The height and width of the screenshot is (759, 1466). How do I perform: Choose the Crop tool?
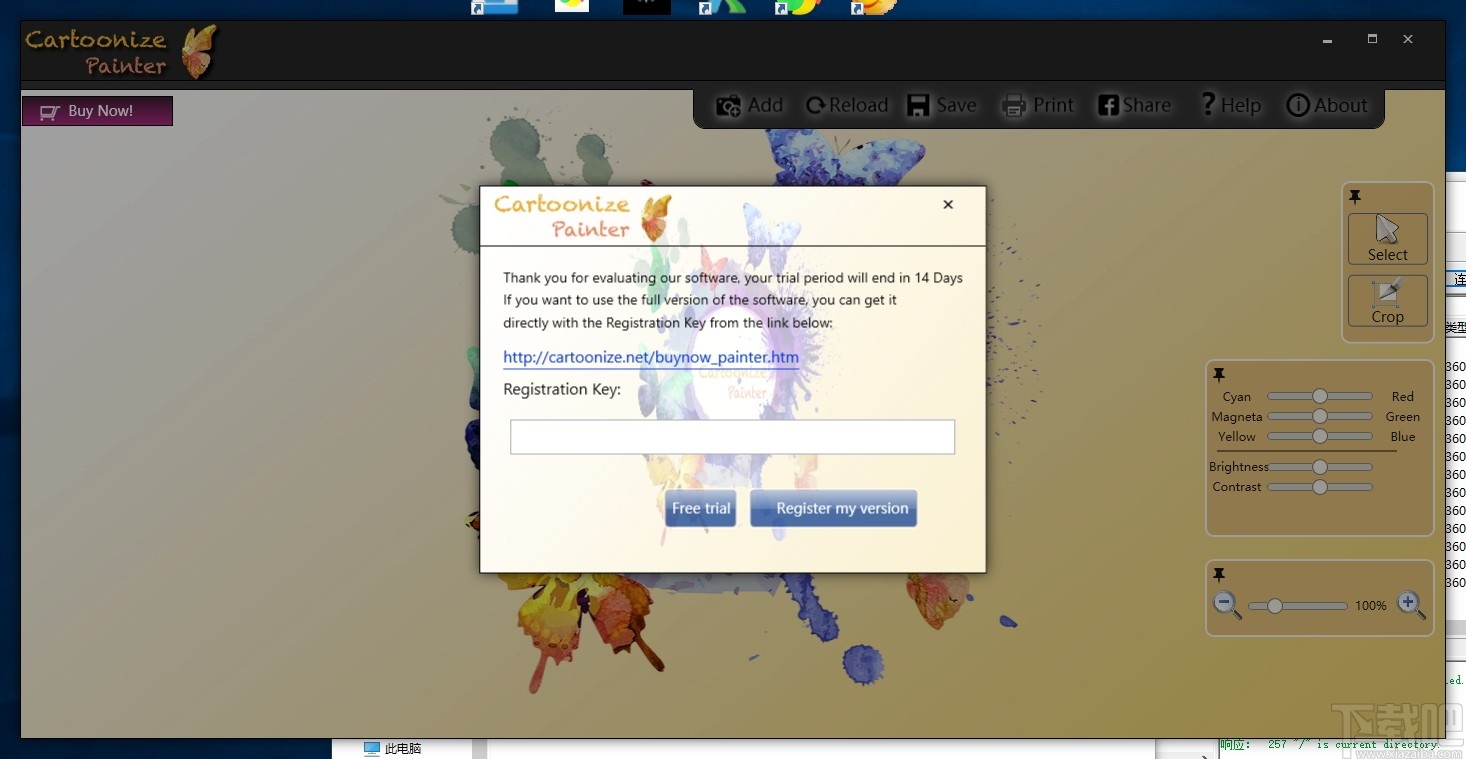[x=1387, y=300]
